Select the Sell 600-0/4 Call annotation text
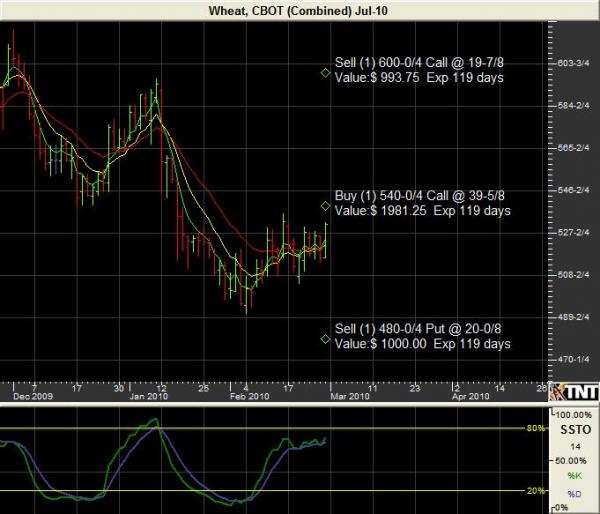 click(420, 70)
